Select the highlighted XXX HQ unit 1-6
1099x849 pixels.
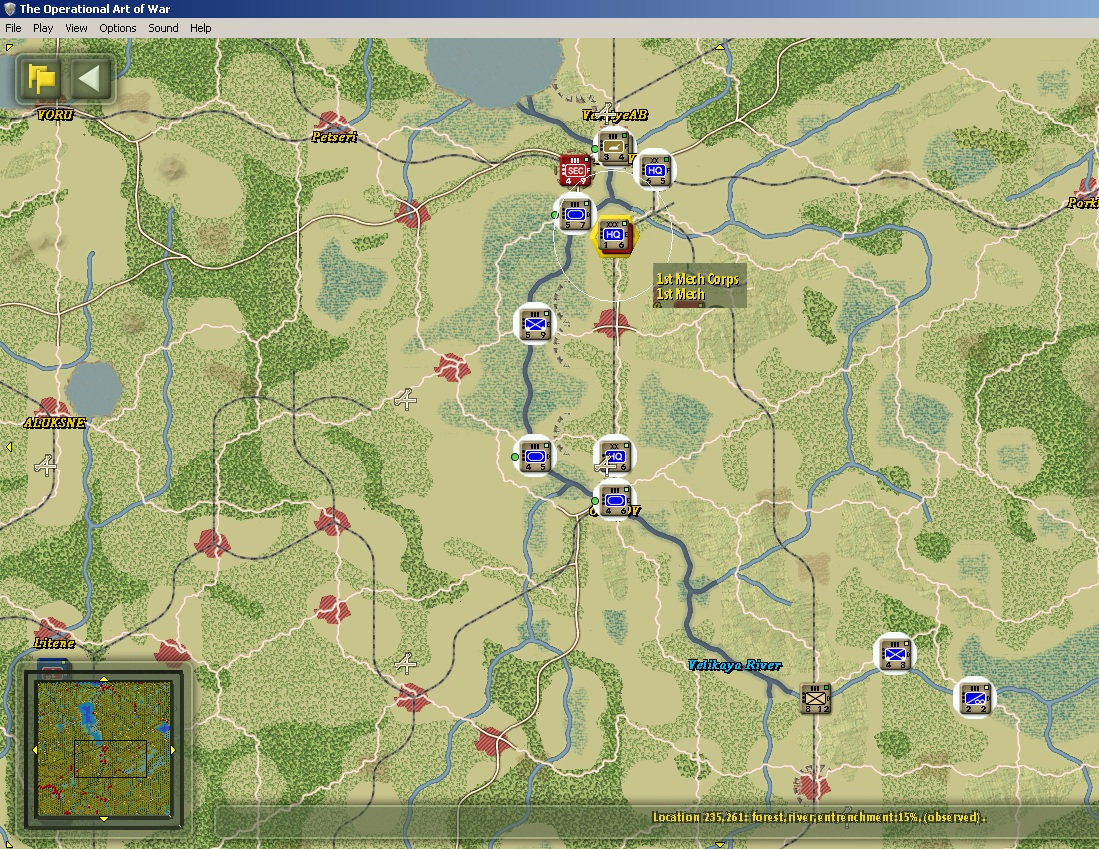click(x=613, y=236)
